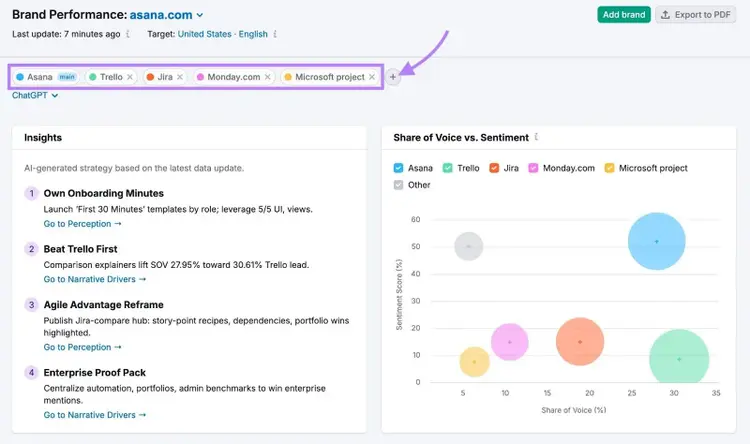Click the green Trello bubble in chart
The height and width of the screenshot is (444, 750).
tap(679, 356)
